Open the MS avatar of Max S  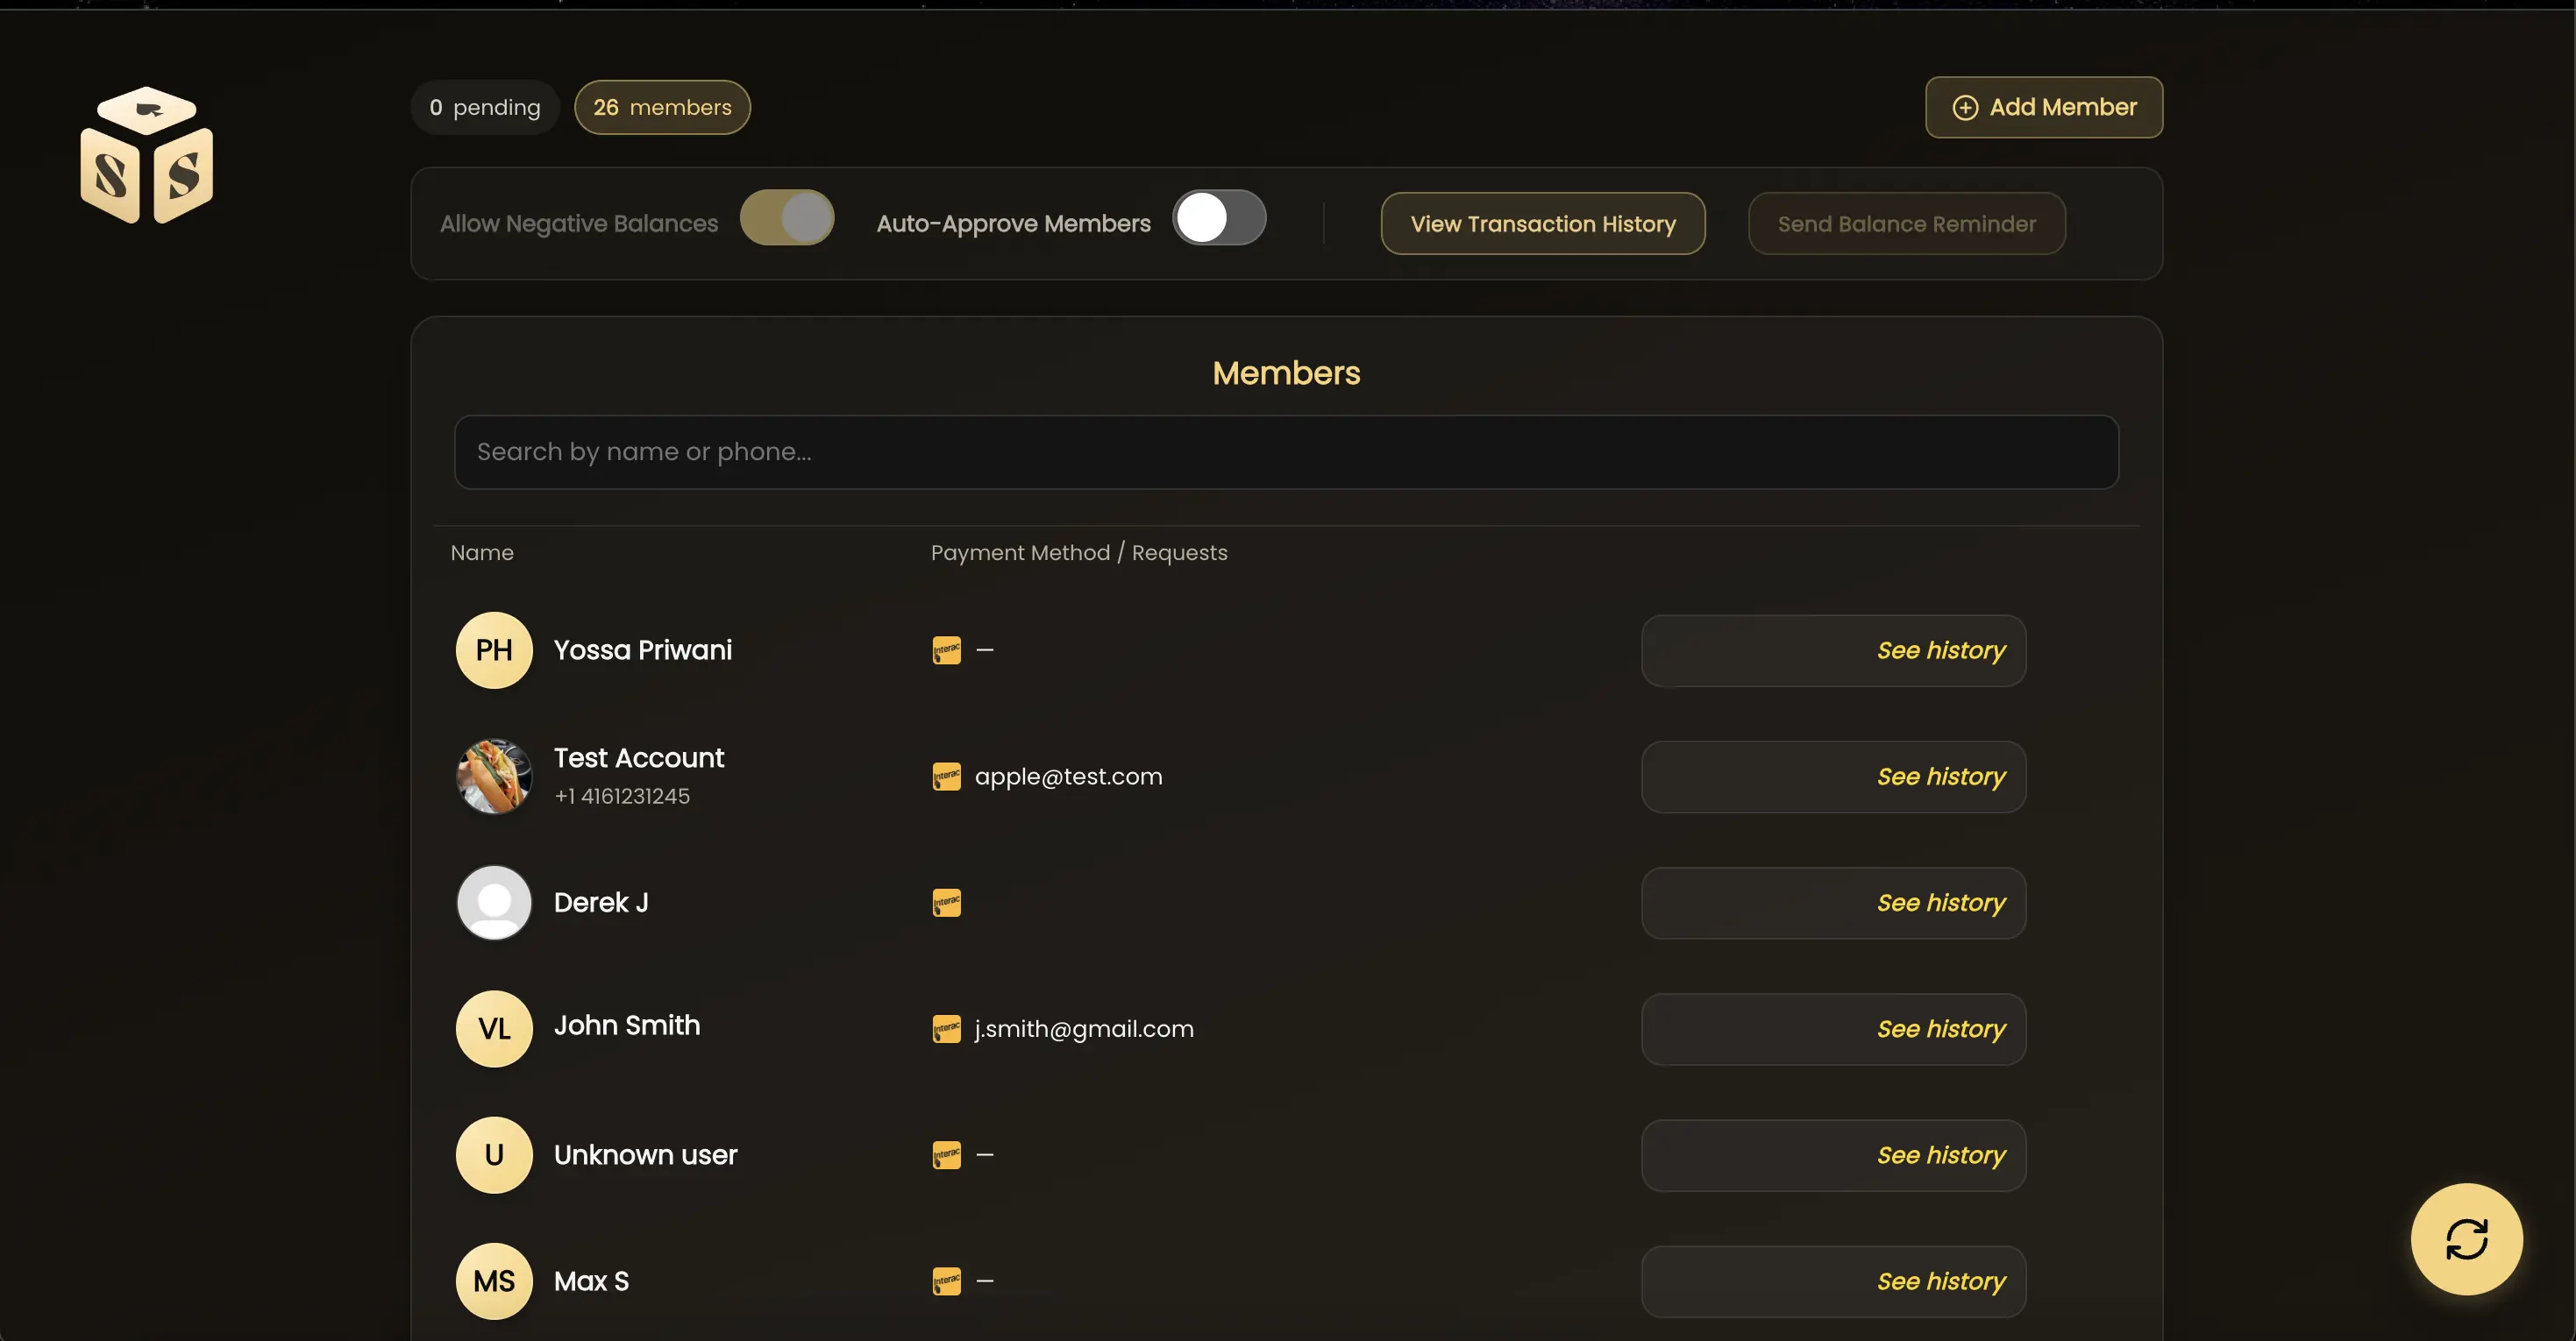coord(494,1281)
